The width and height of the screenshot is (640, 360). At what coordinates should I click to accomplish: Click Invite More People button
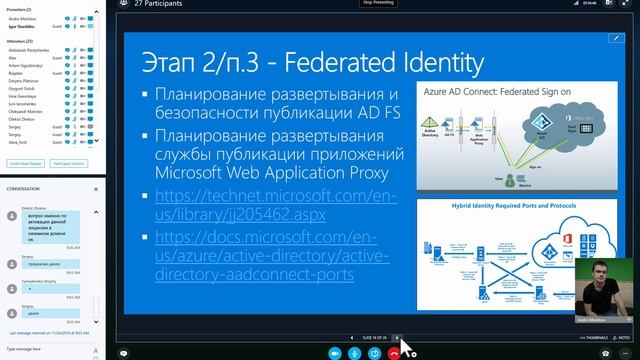[25, 164]
